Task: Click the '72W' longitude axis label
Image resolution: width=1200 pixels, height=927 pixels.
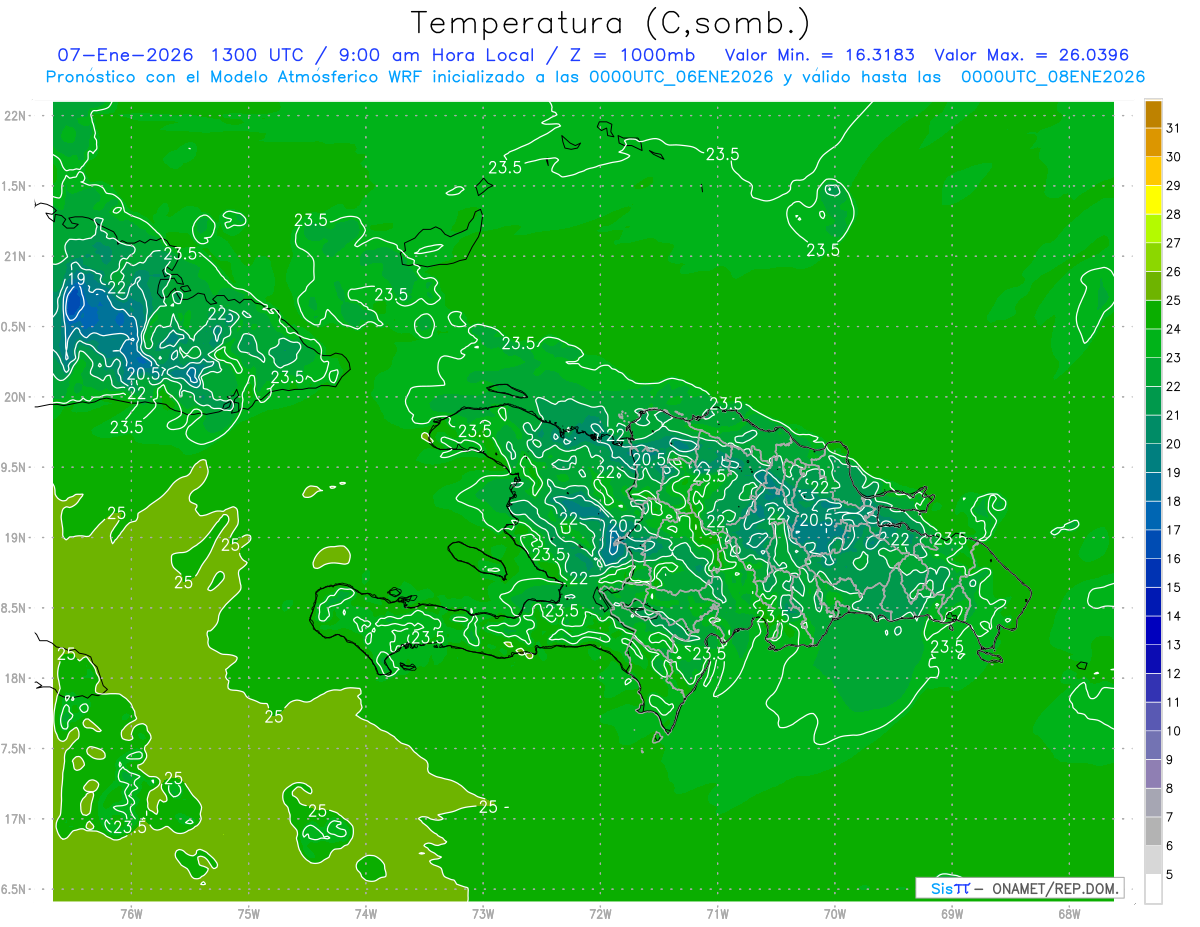Action: click(601, 914)
